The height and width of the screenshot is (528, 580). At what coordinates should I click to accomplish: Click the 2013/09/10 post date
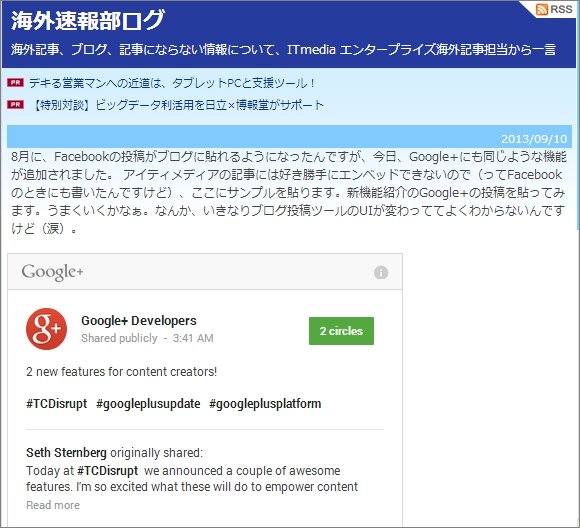point(534,139)
